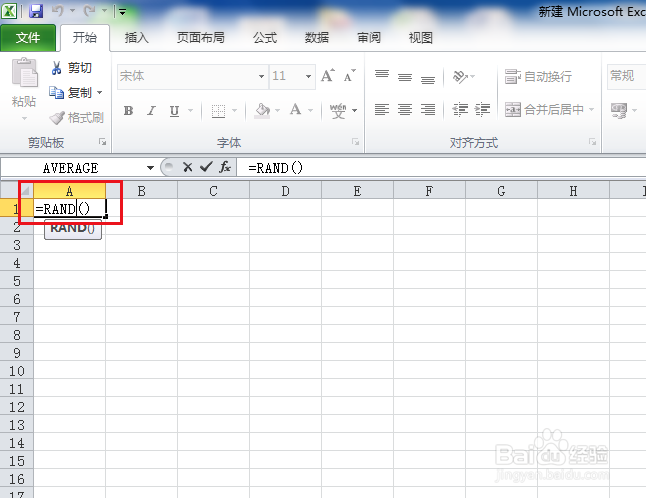Image resolution: width=646 pixels, height=498 pixels.
Task: Click the Save icon in quick access toolbar
Action: click(x=36, y=11)
